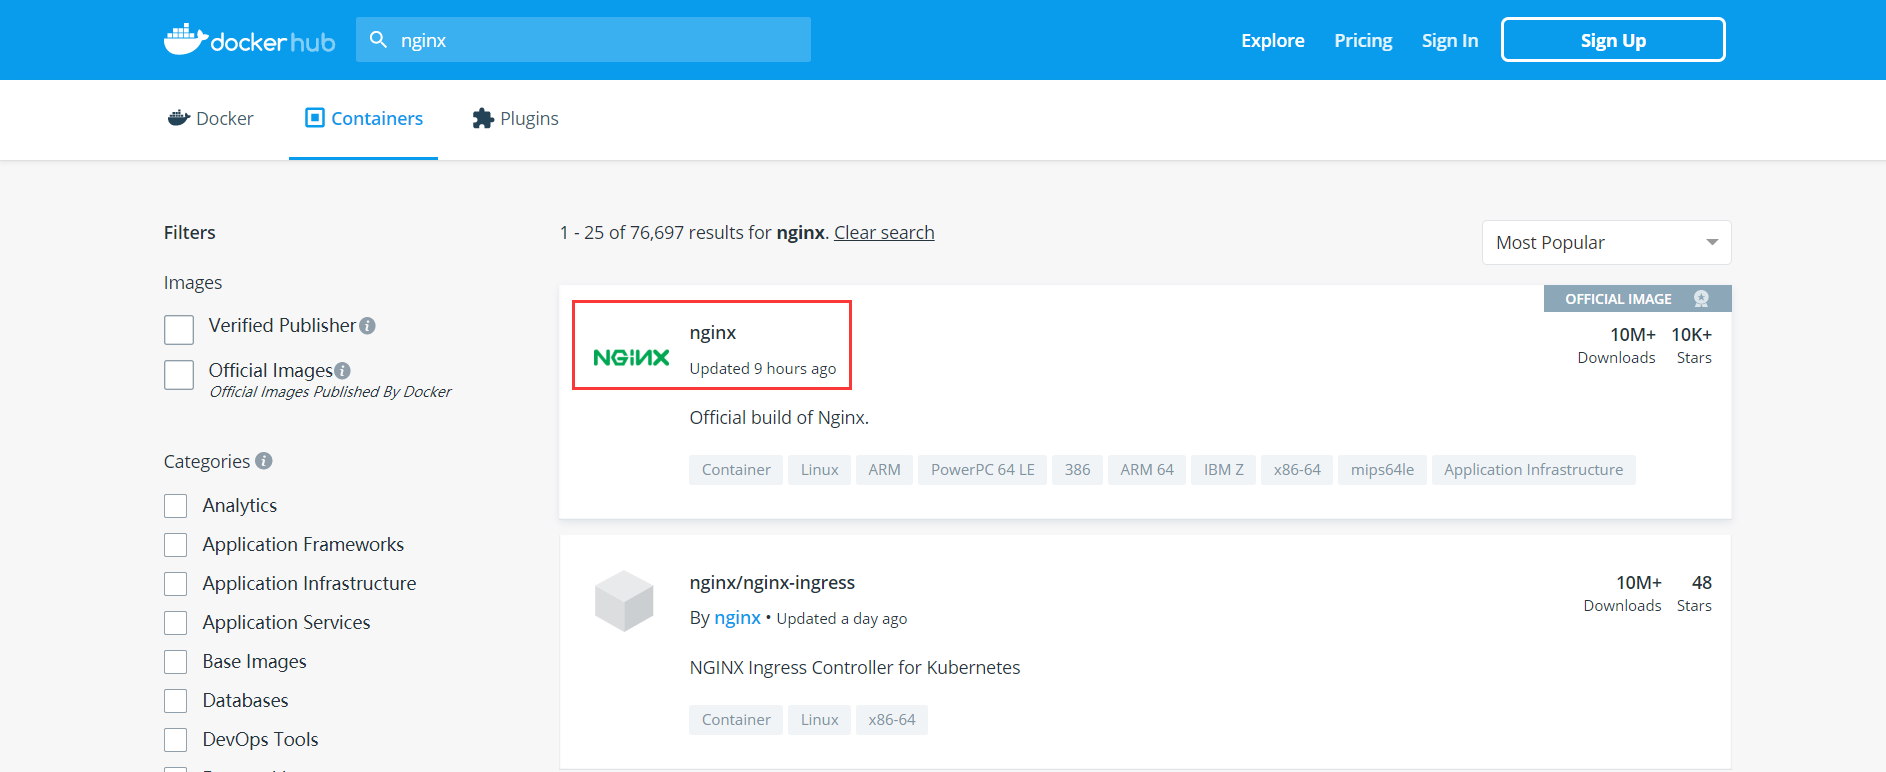Image resolution: width=1886 pixels, height=772 pixels.
Task: Click into the nginx search field
Action: pos(583,40)
